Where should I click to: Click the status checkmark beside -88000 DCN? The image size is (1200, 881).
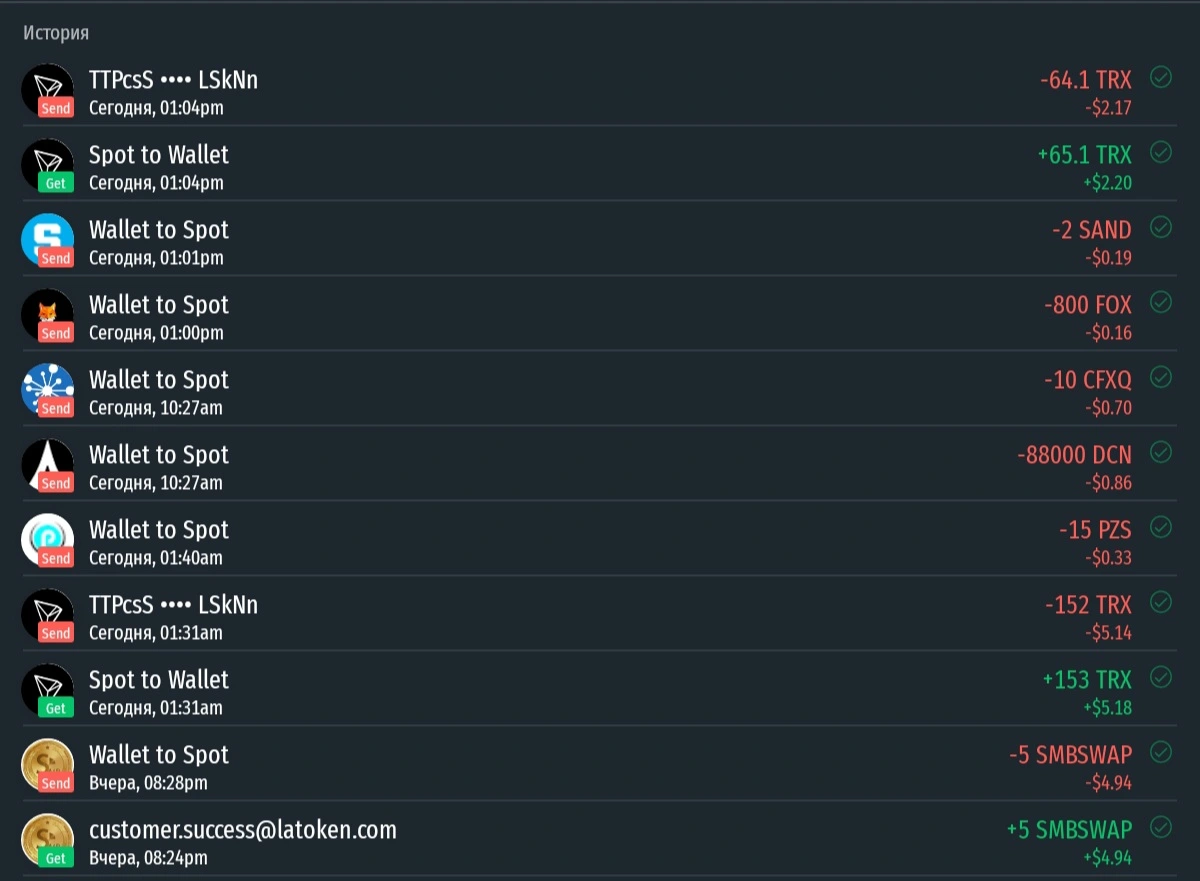point(1161,452)
